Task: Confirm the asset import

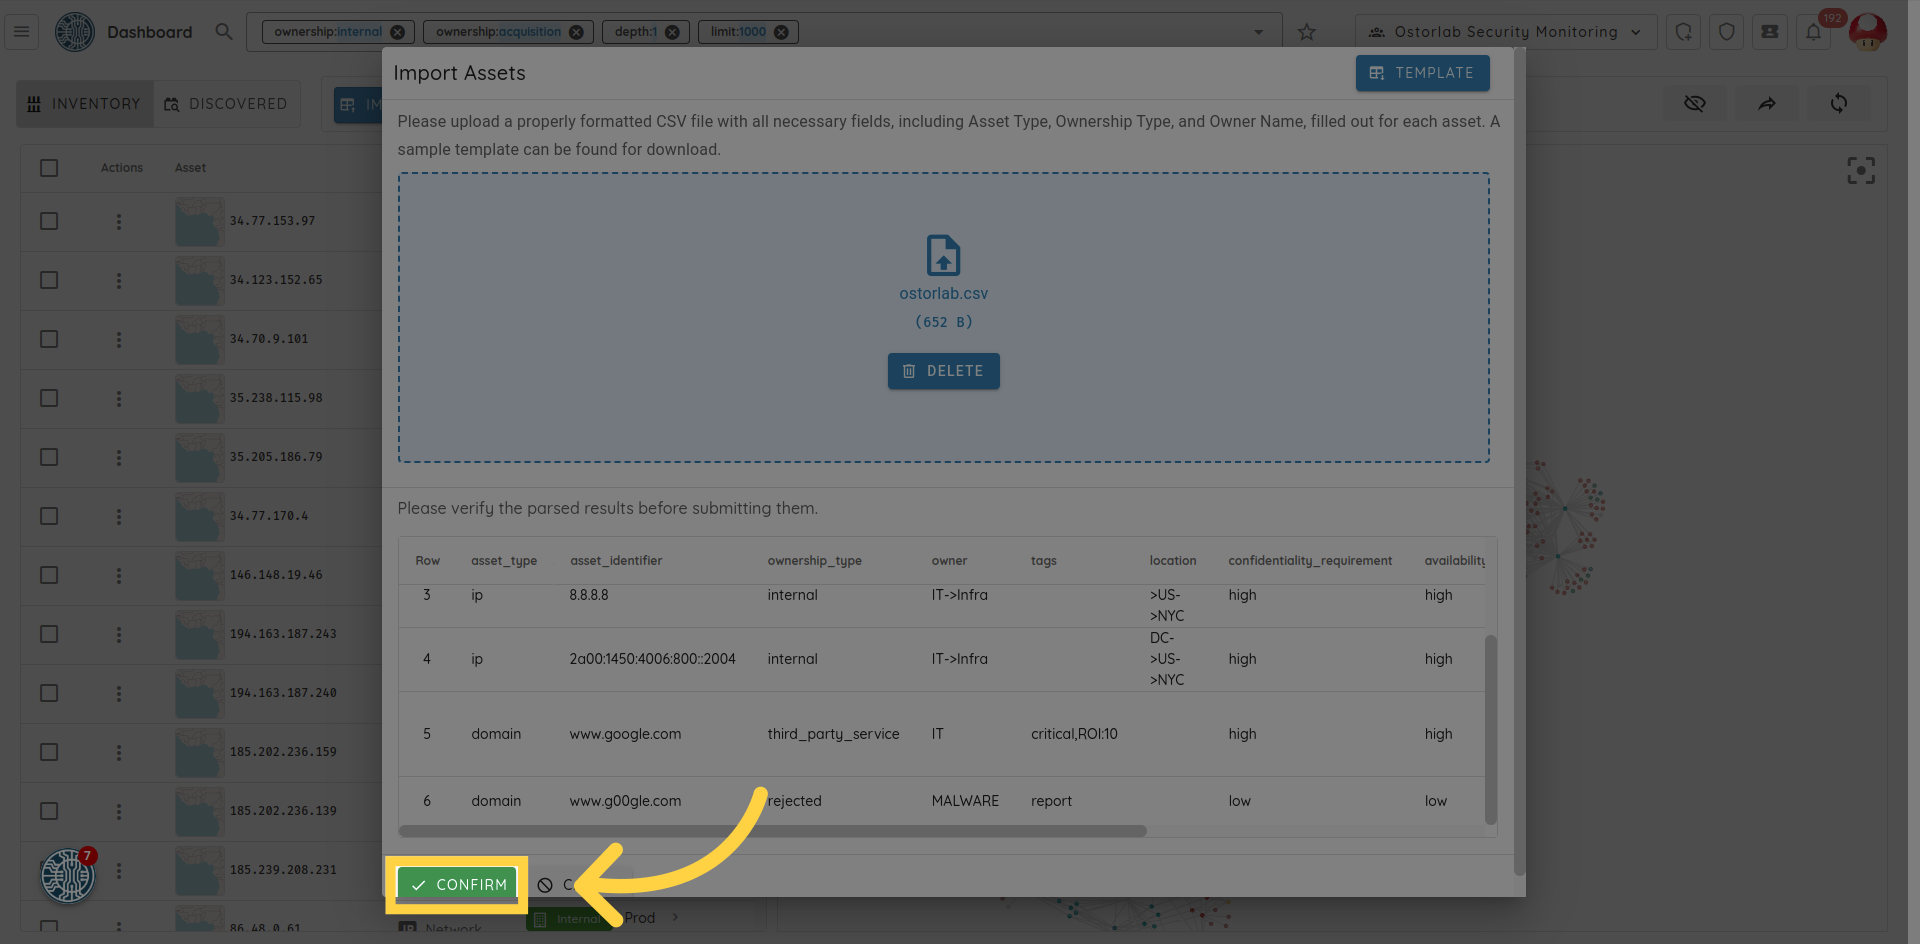Action: coord(458,885)
